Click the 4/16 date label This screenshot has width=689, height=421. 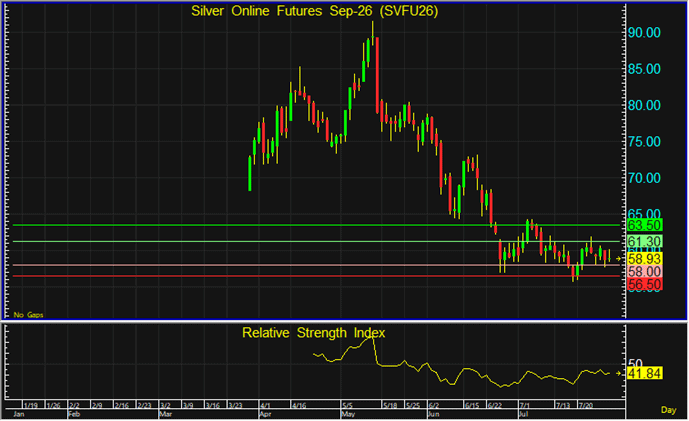pos(299,405)
